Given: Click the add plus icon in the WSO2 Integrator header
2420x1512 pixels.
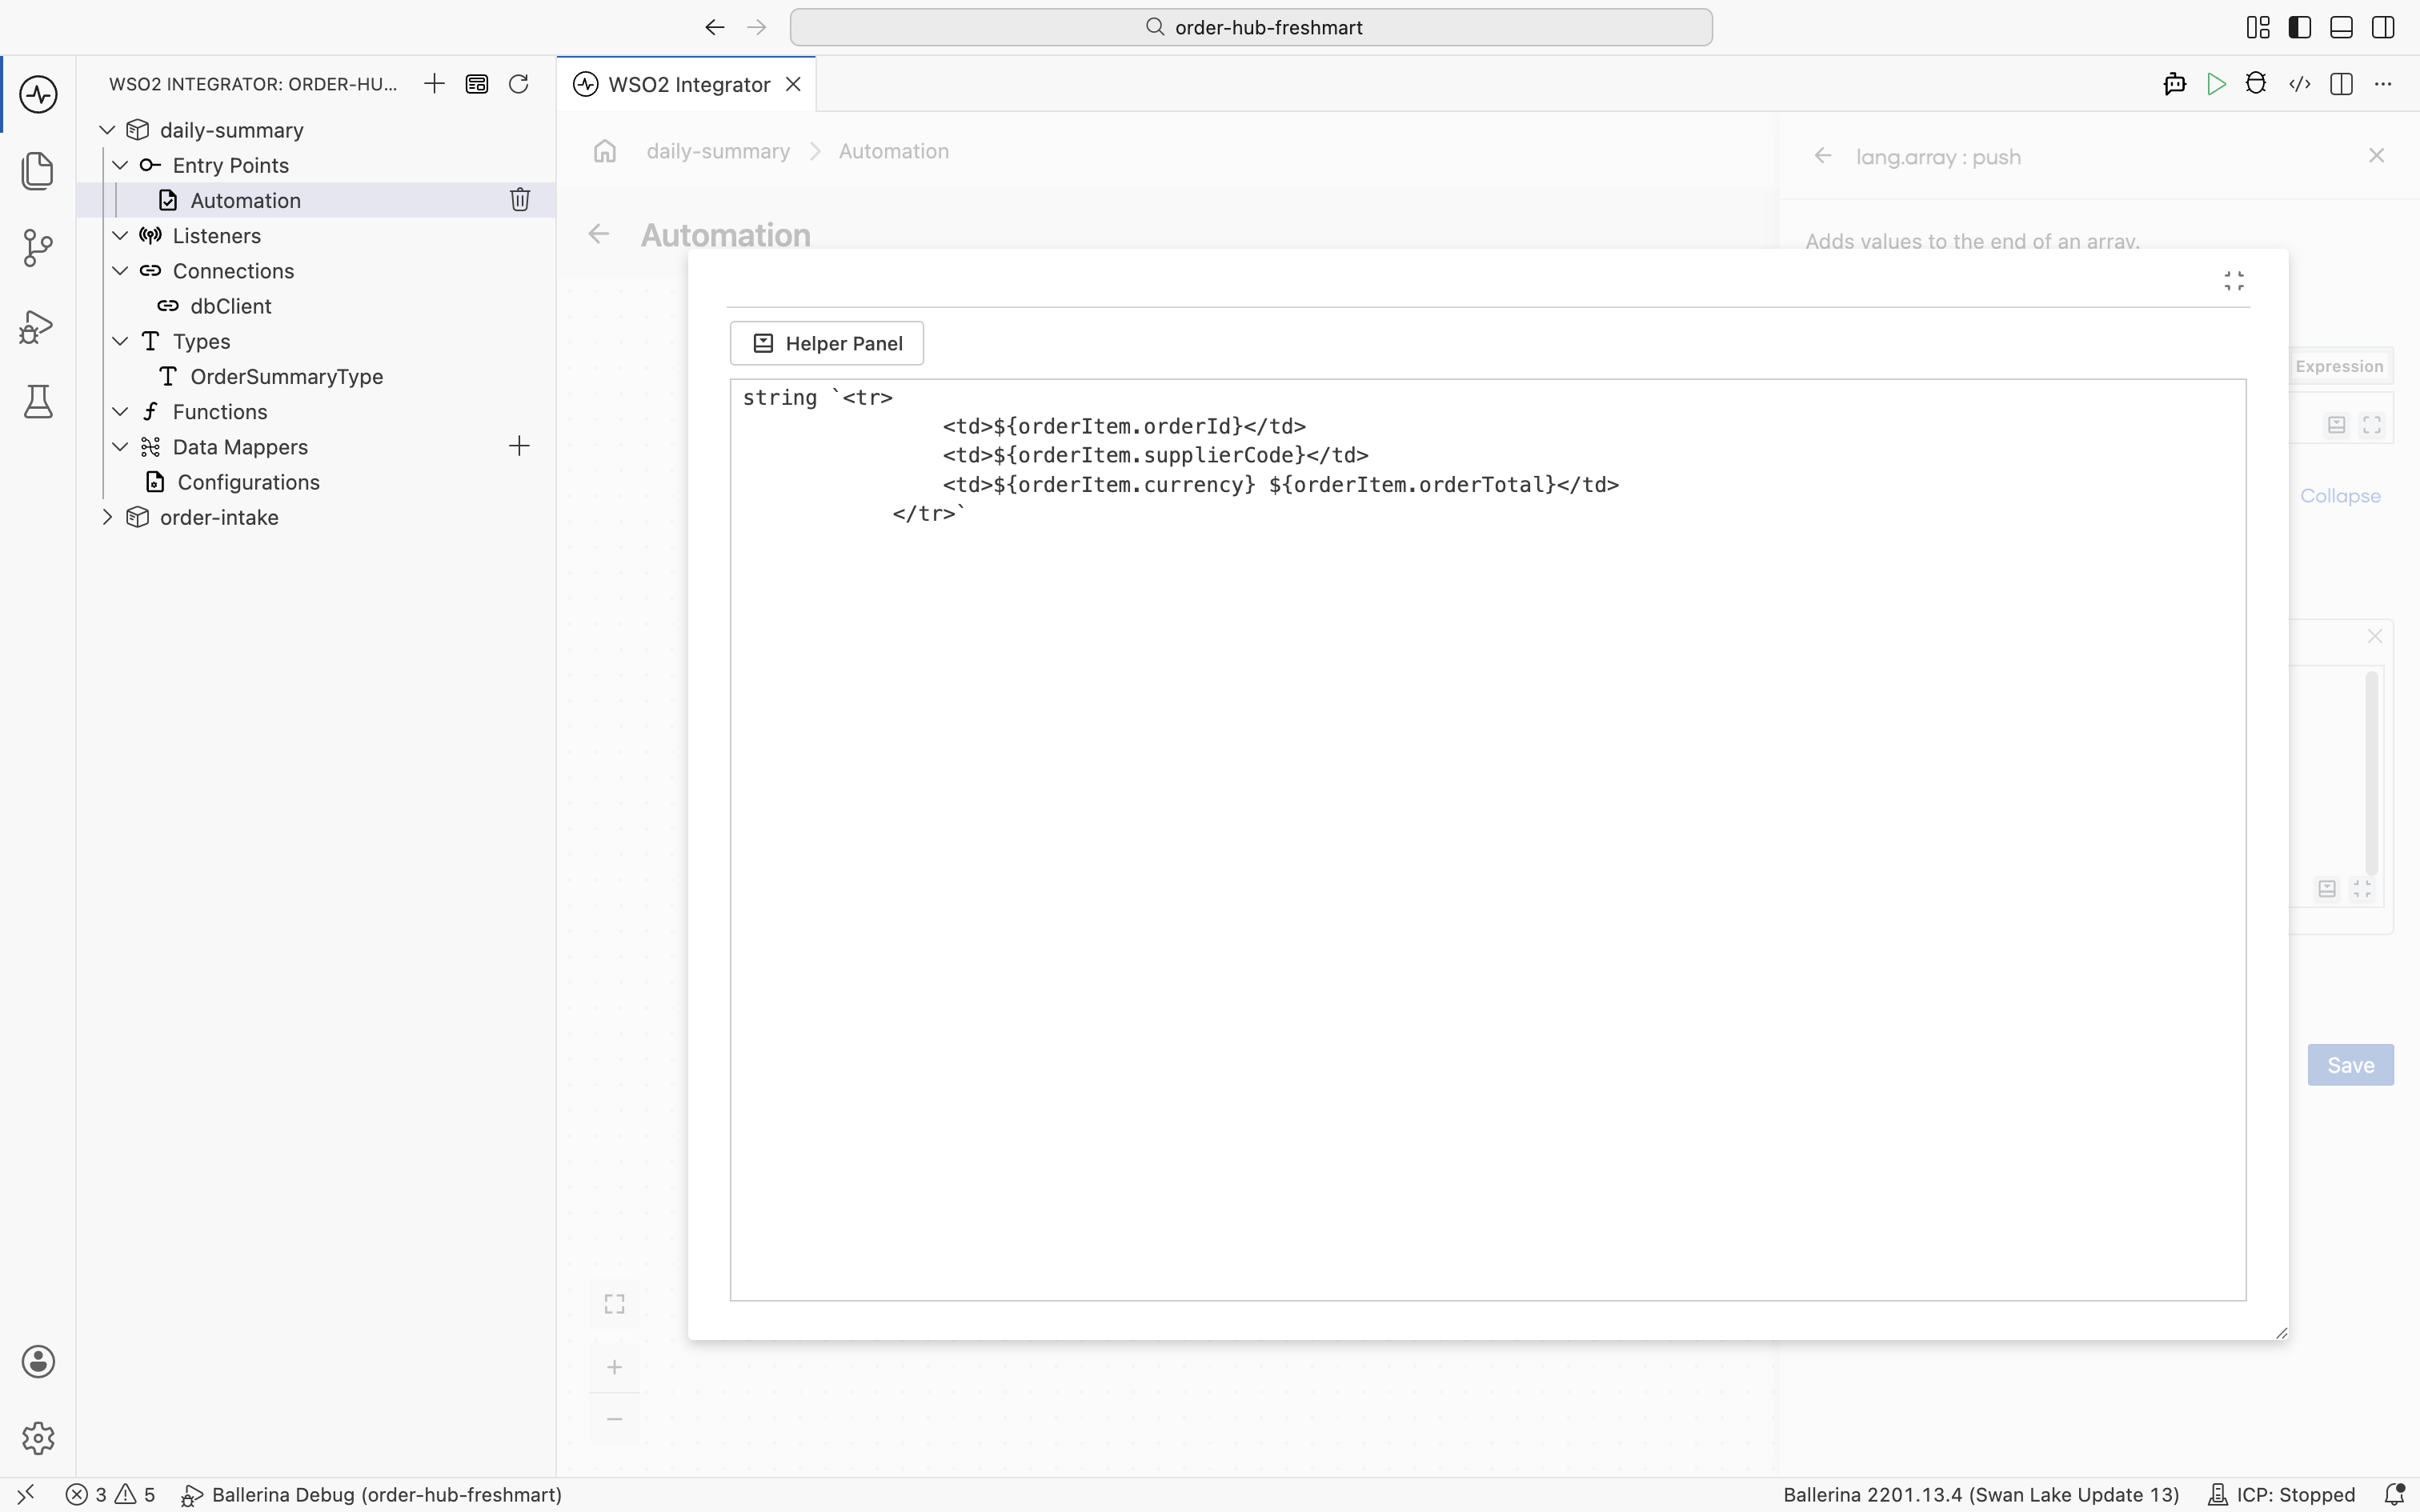Looking at the screenshot, I should 434,84.
